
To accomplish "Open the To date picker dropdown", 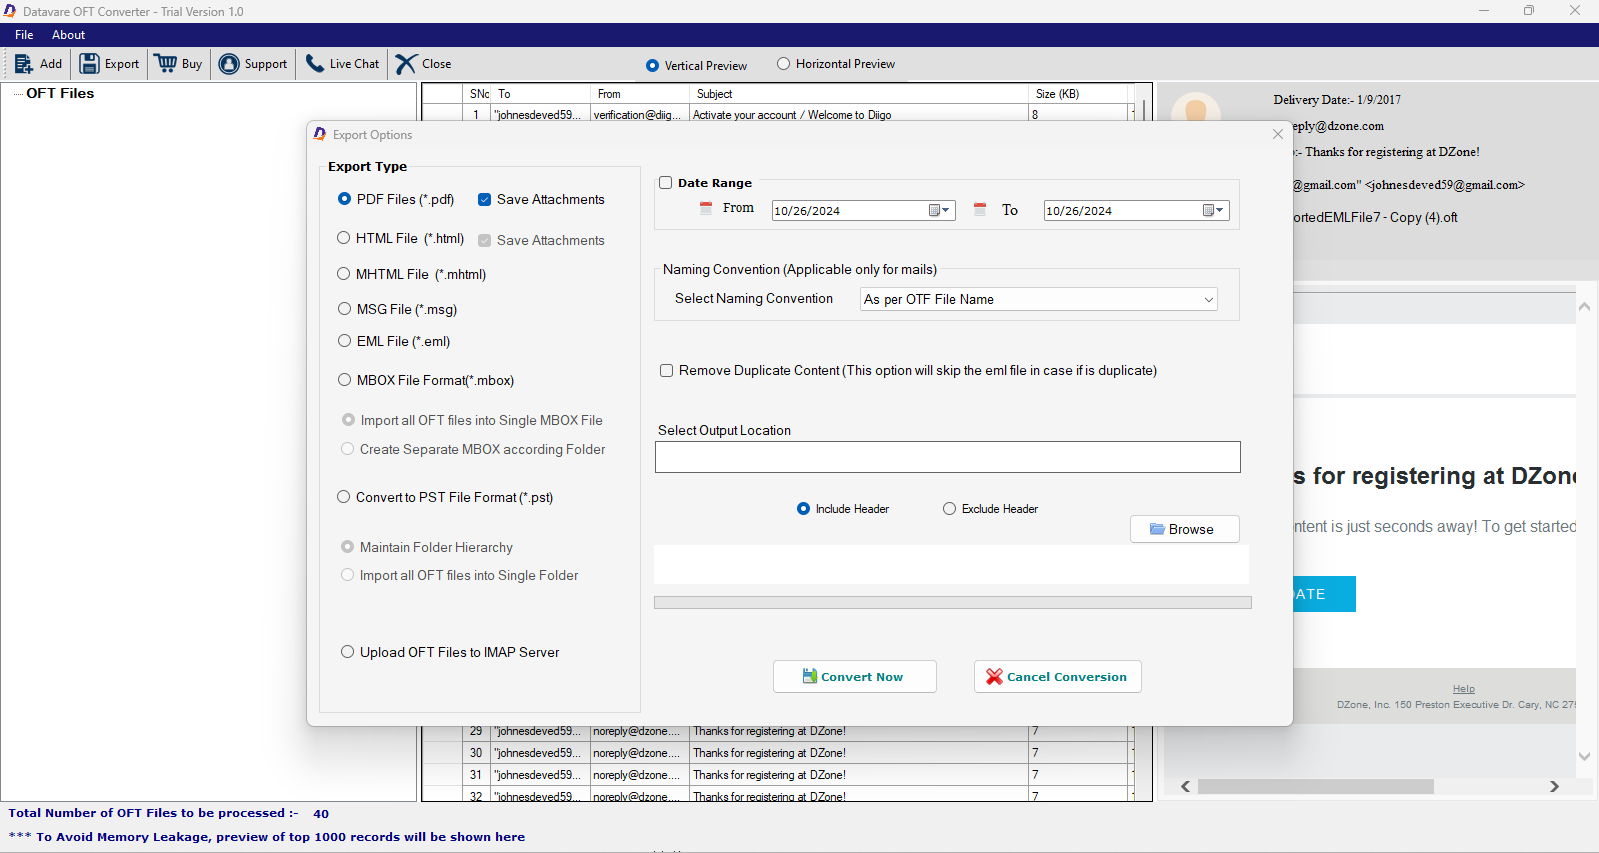I will click(1213, 210).
